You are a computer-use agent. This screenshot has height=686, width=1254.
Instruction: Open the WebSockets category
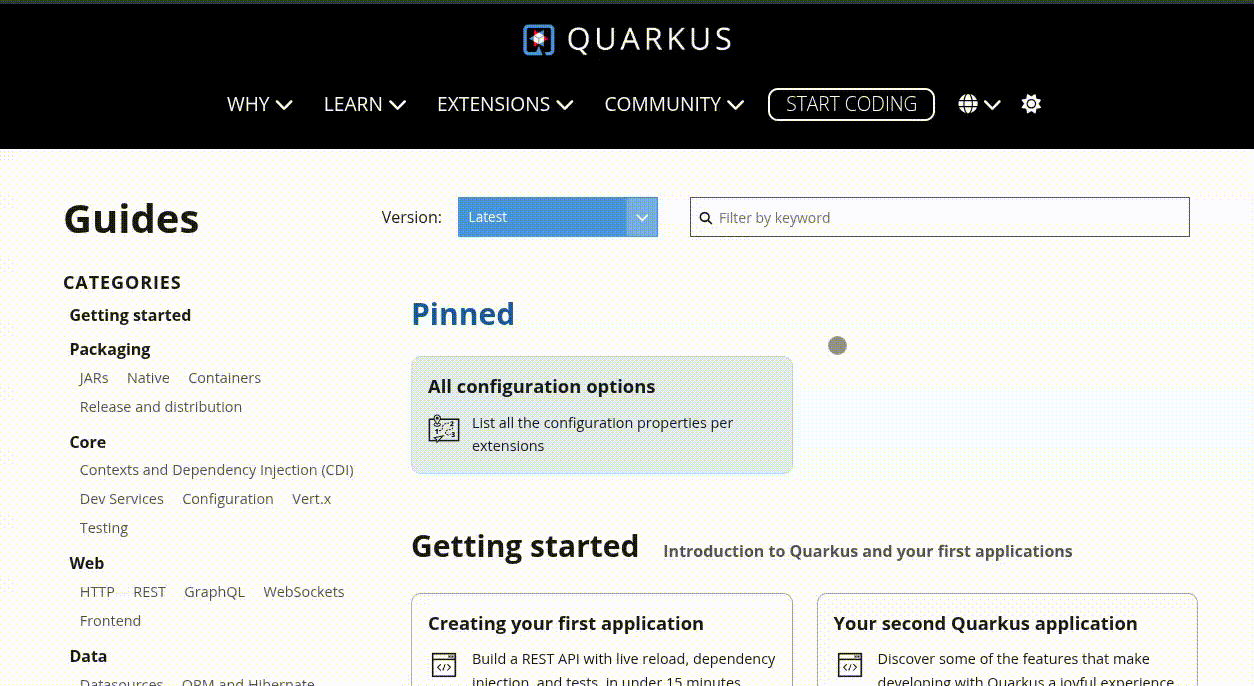[x=304, y=592]
